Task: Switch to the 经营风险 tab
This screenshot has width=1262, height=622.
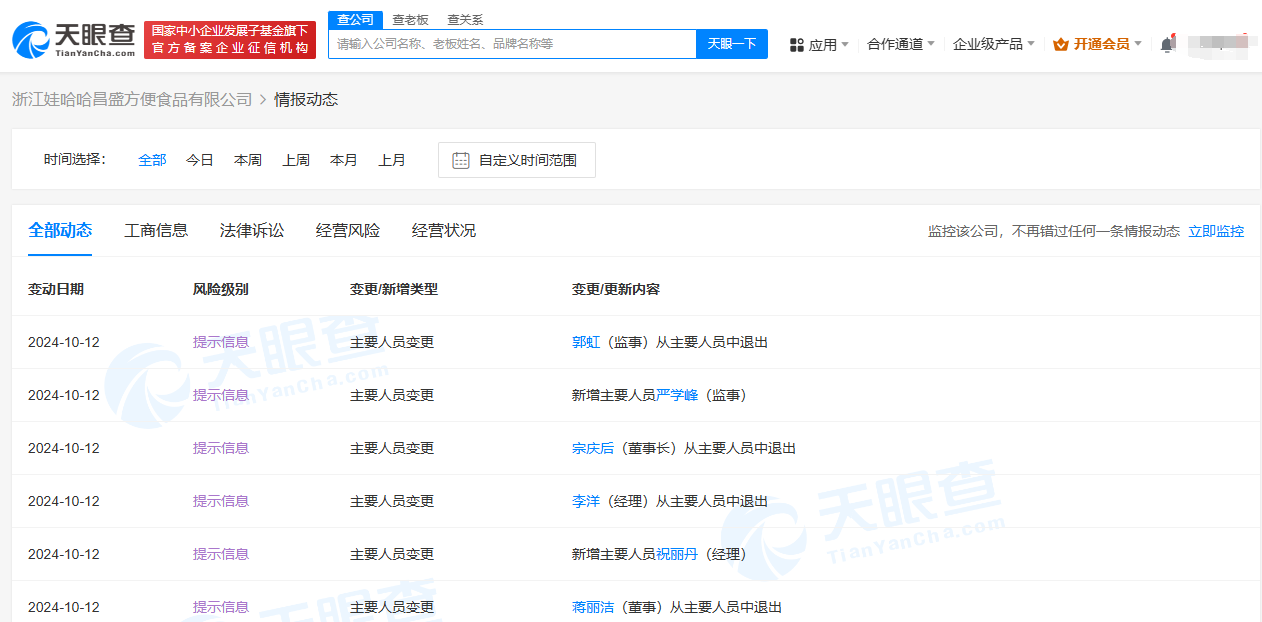Action: coord(348,230)
